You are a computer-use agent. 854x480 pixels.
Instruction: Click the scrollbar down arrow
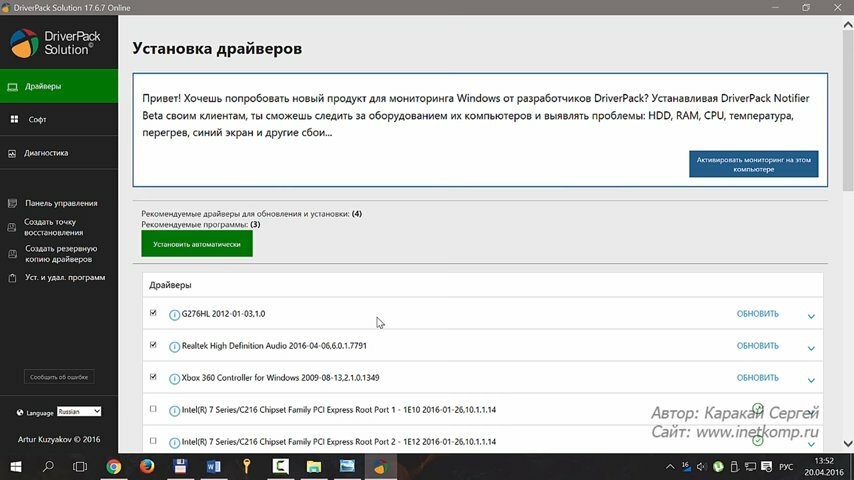(x=848, y=443)
